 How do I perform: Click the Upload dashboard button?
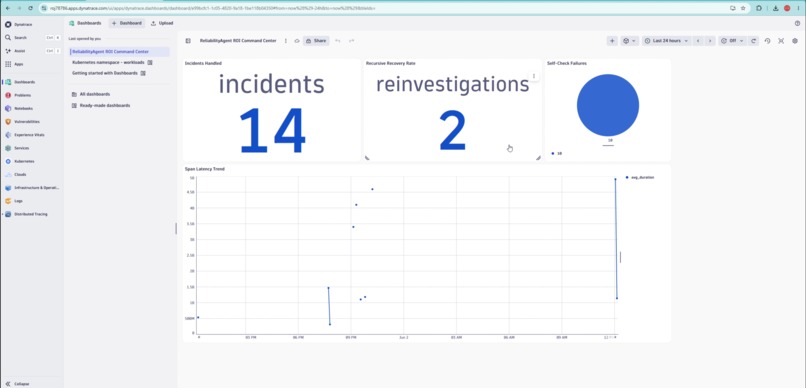(x=162, y=23)
